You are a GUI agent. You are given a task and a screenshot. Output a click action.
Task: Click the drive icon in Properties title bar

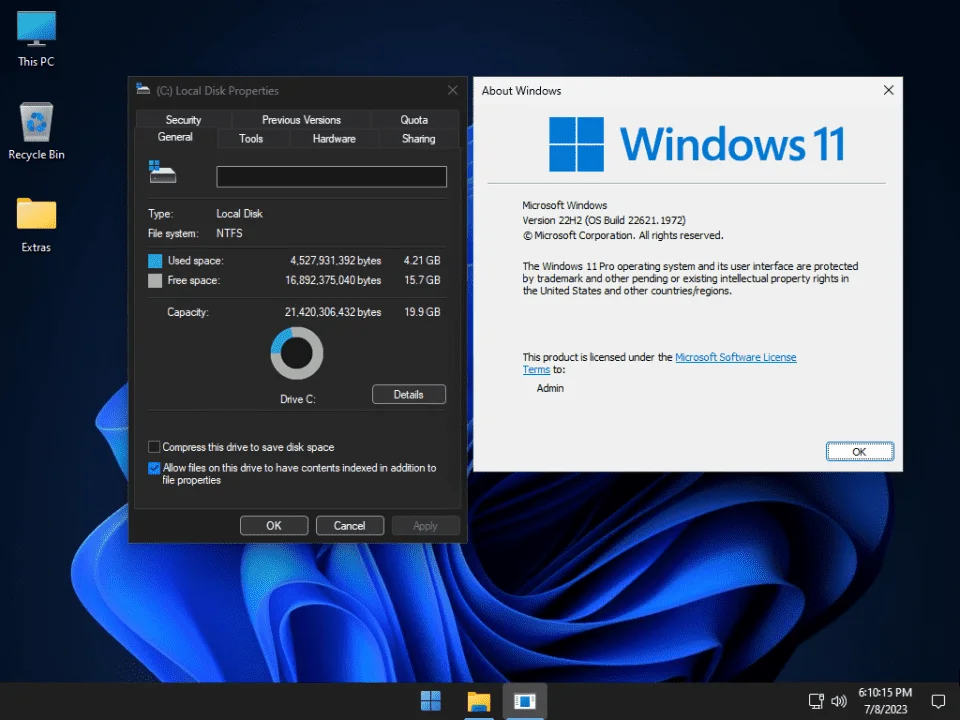143,89
